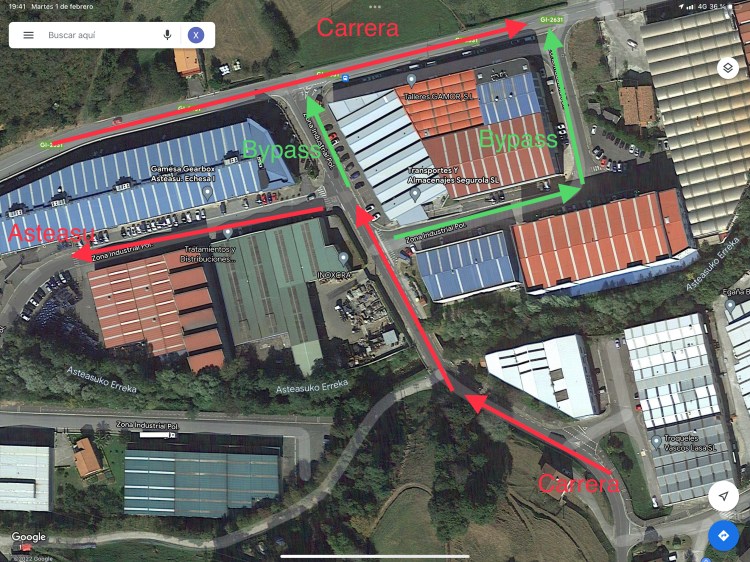Tap the bus stop icon on GI-2631 road

tap(345, 78)
